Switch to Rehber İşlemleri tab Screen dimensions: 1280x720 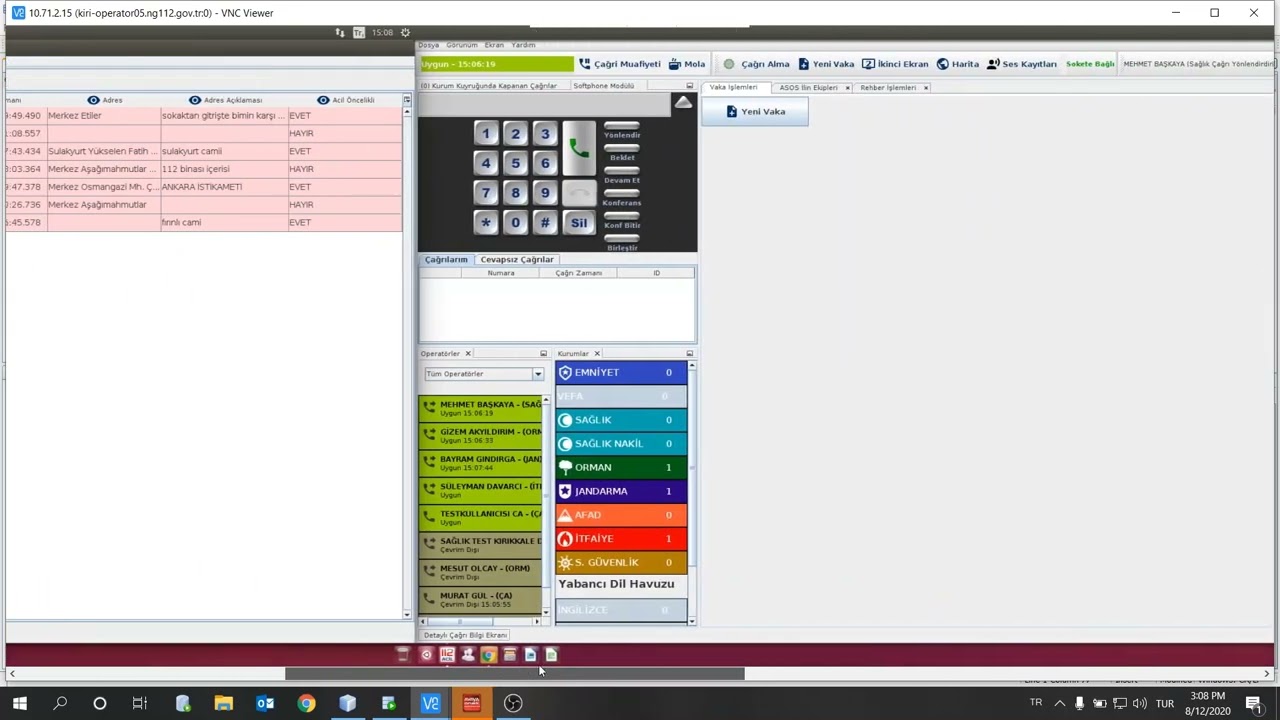pos(888,87)
